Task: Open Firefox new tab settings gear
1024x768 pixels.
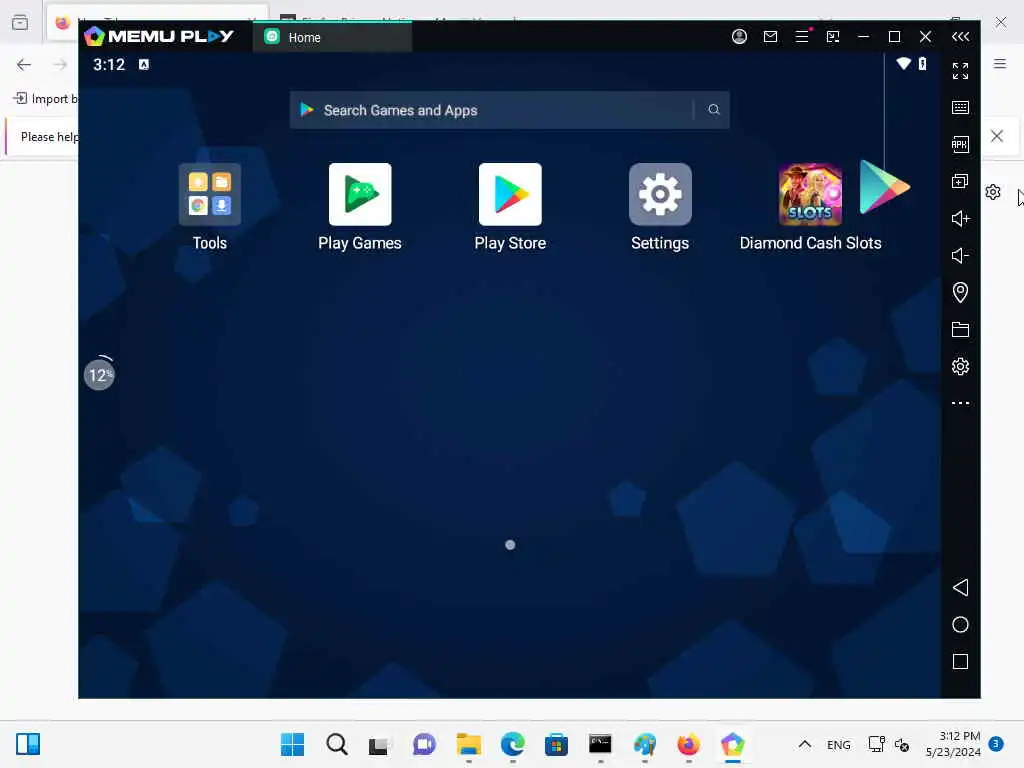Action: [993, 192]
